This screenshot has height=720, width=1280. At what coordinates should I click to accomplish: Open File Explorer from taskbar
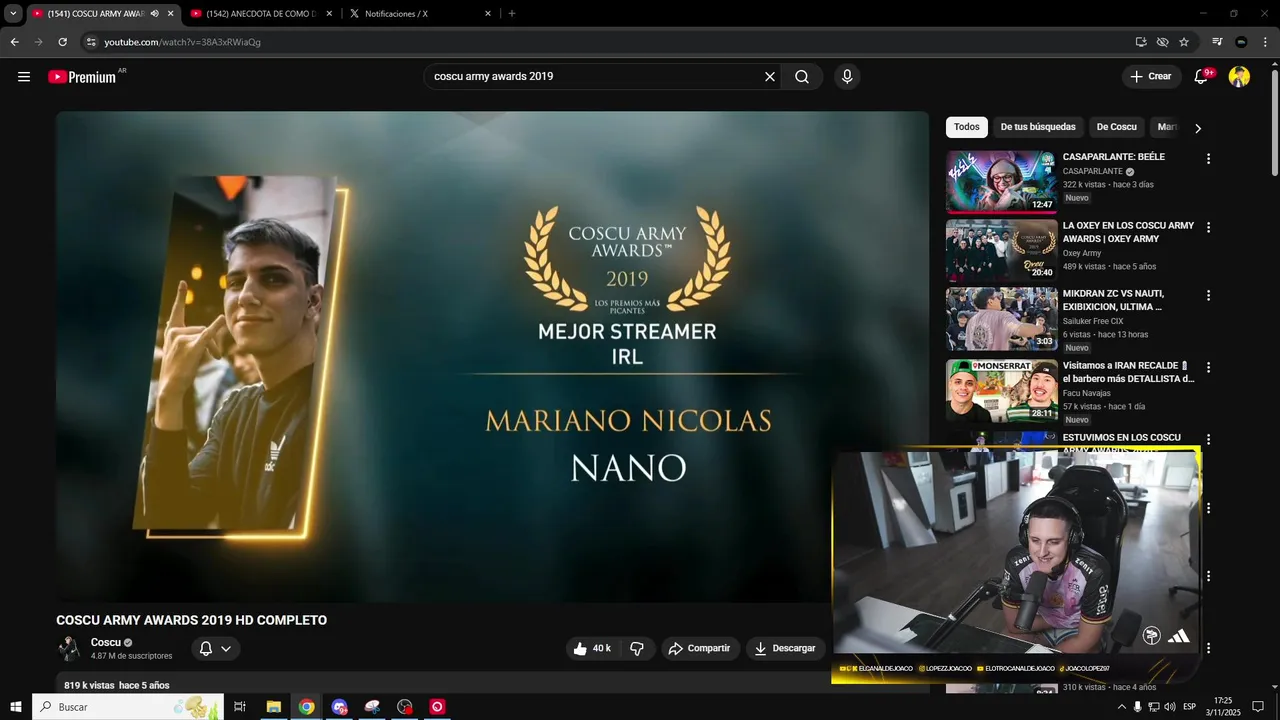point(273,707)
